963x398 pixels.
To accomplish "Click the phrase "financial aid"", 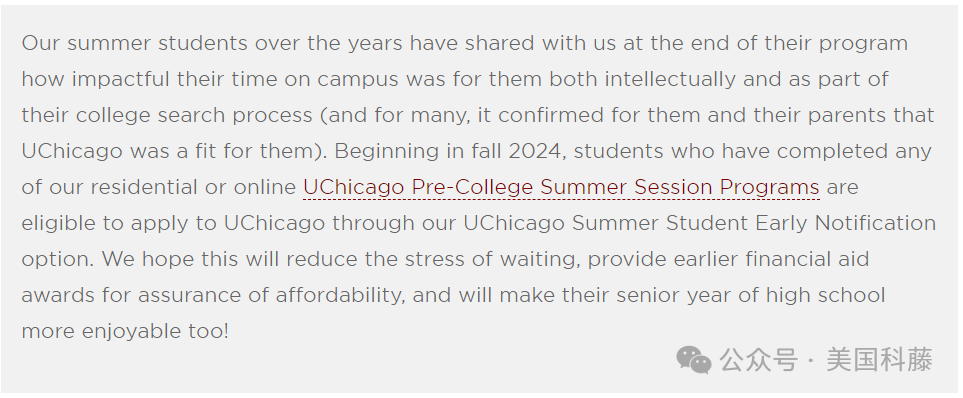I will pyautogui.click(x=807, y=259).
